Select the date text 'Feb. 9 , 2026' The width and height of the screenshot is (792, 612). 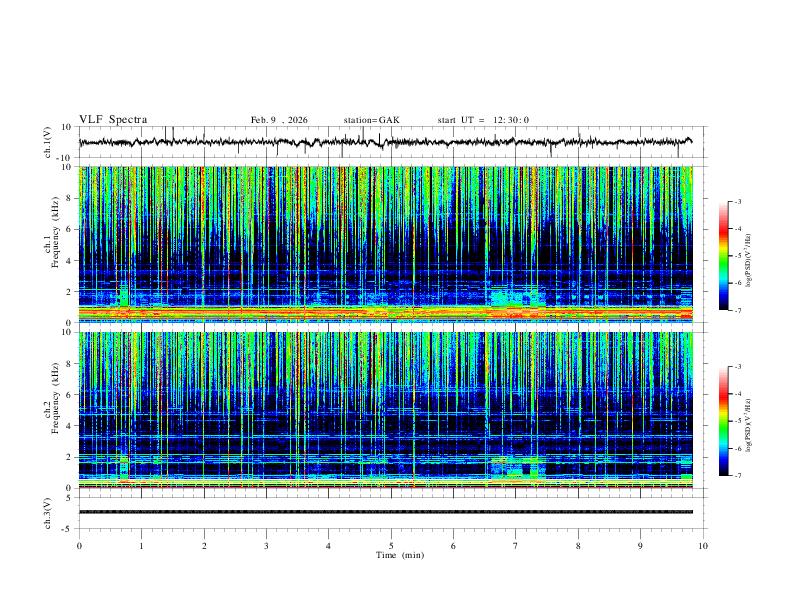coord(279,120)
